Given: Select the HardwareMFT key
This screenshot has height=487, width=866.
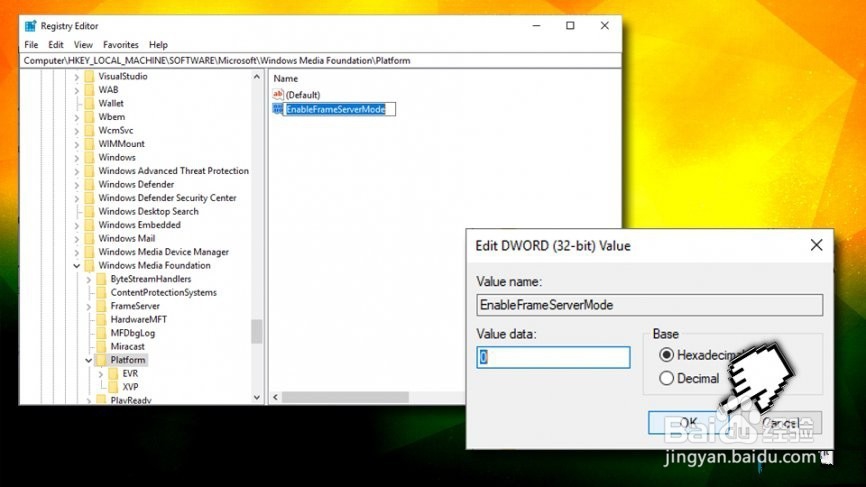Looking at the screenshot, I should [x=138, y=320].
